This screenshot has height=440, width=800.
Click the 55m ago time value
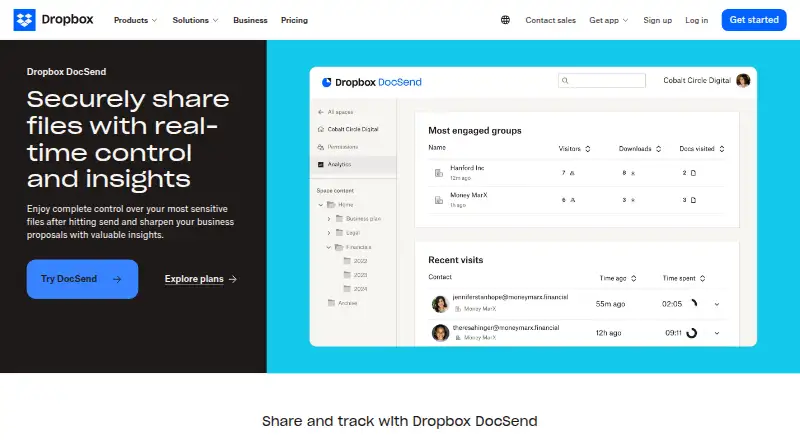coord(610,304)
